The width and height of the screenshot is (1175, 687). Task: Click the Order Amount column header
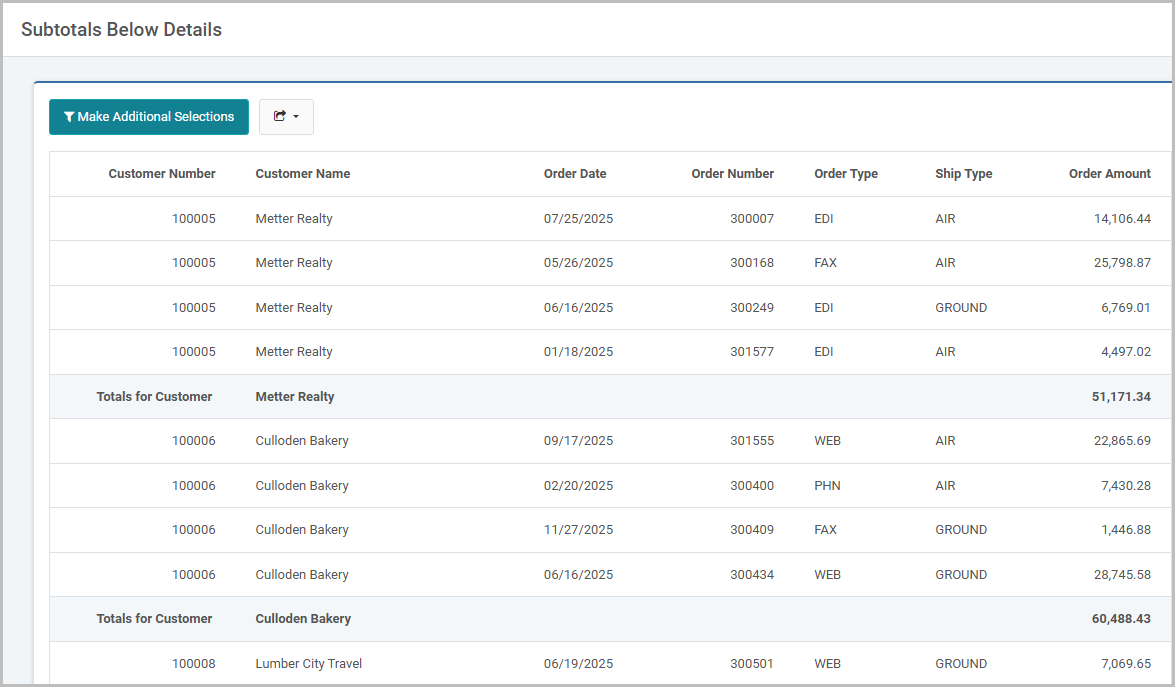(x=1110, y=174)
